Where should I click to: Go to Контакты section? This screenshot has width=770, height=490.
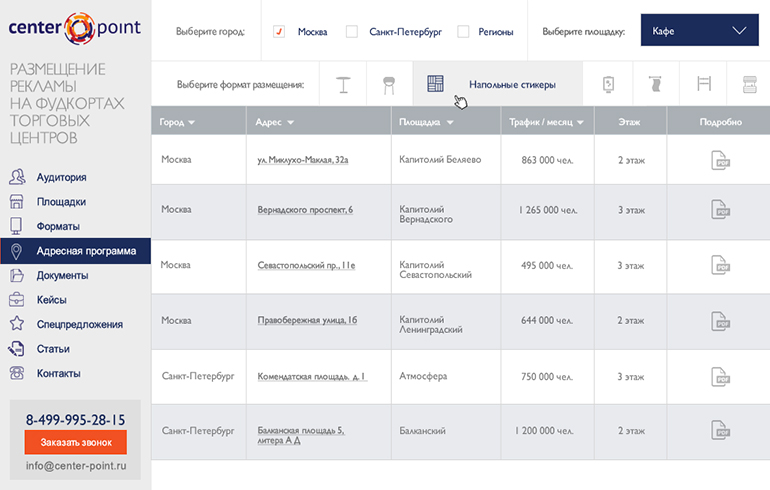pyautogui.click(x=58, y=374)
